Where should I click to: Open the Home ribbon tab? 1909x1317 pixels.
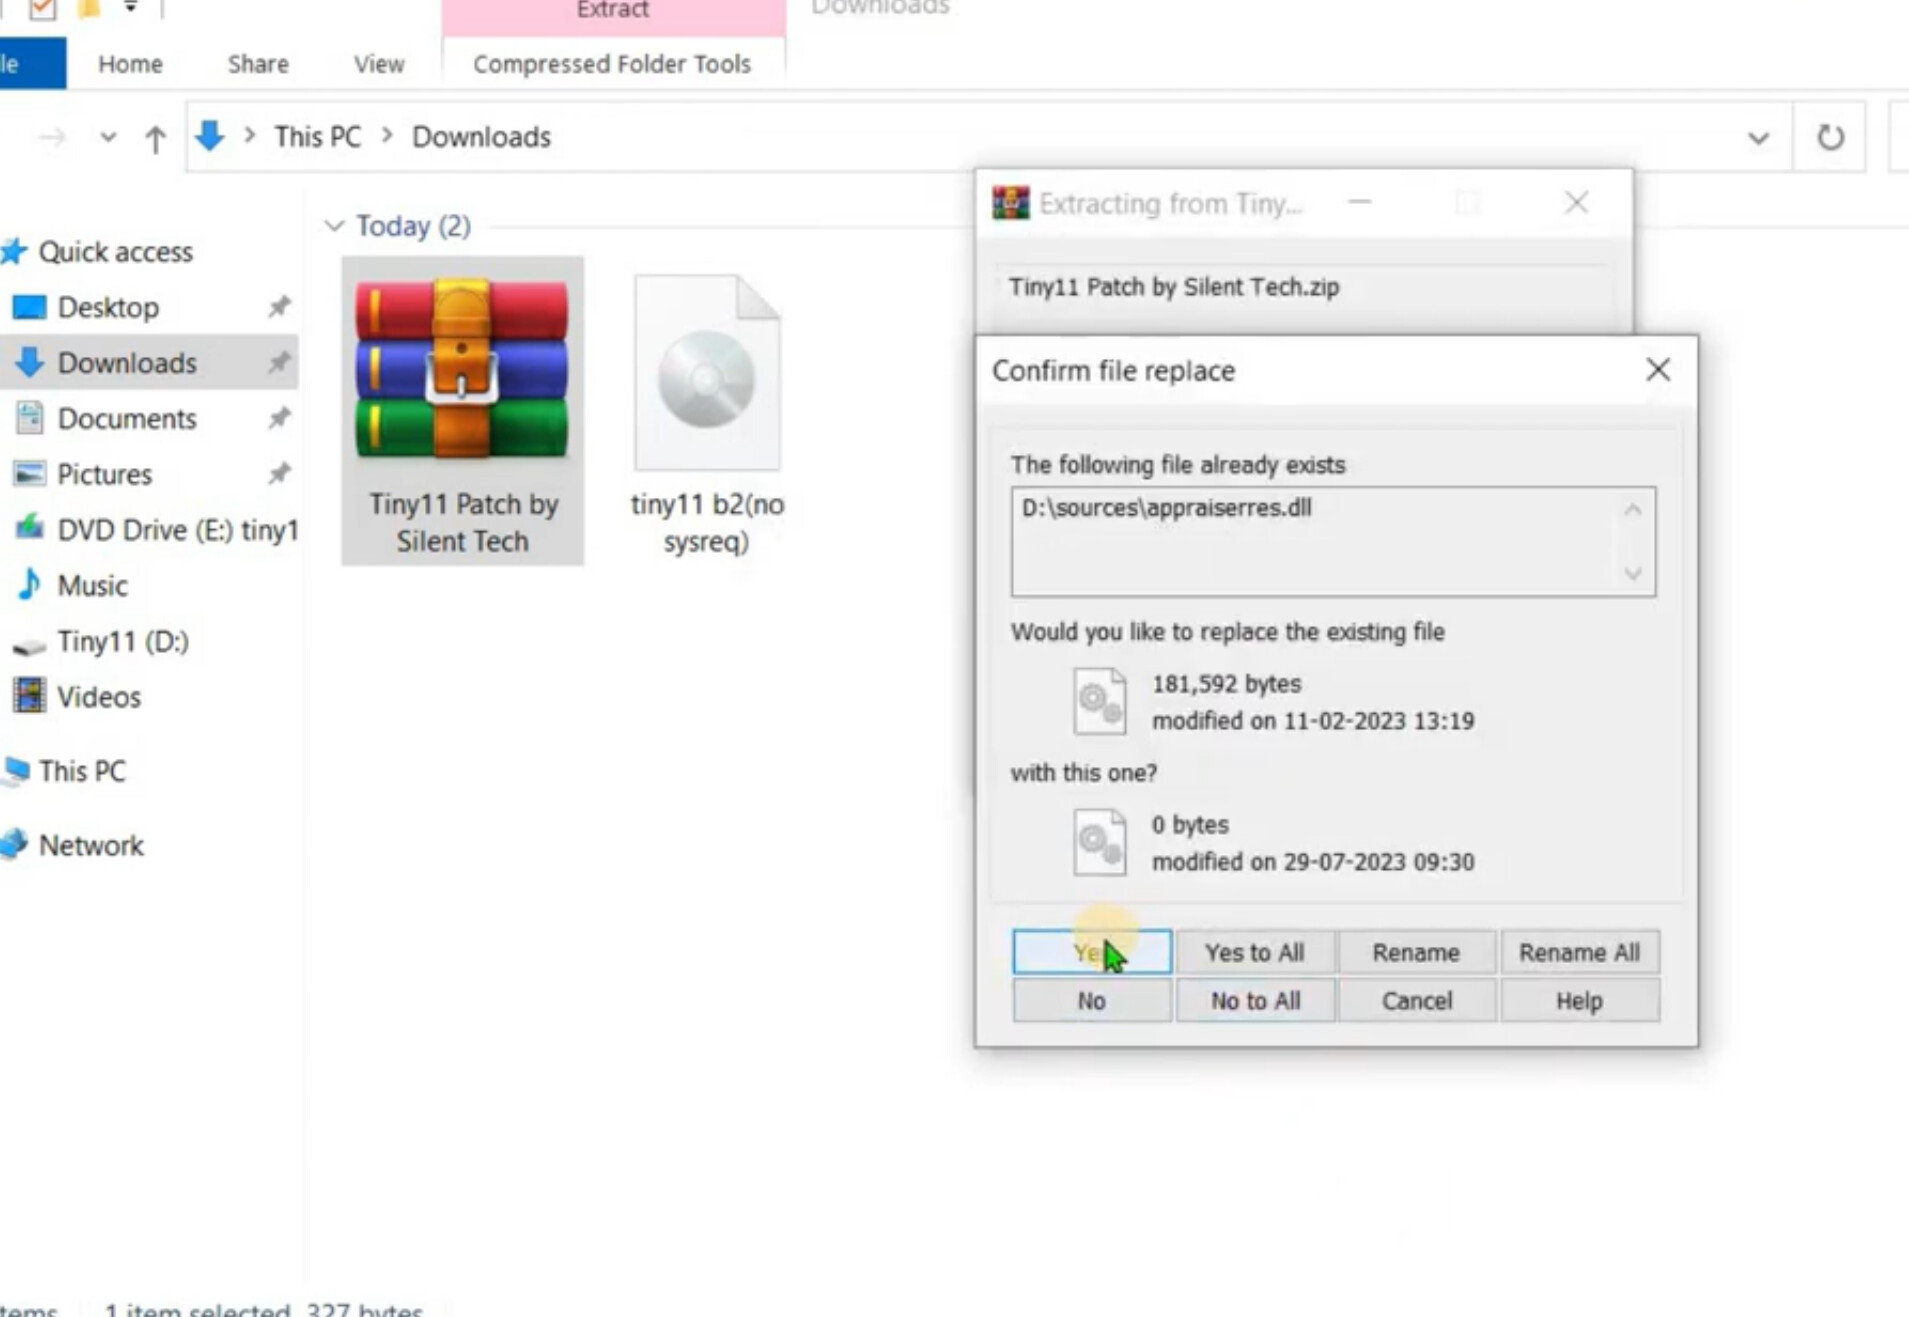(x=130, y=64)
